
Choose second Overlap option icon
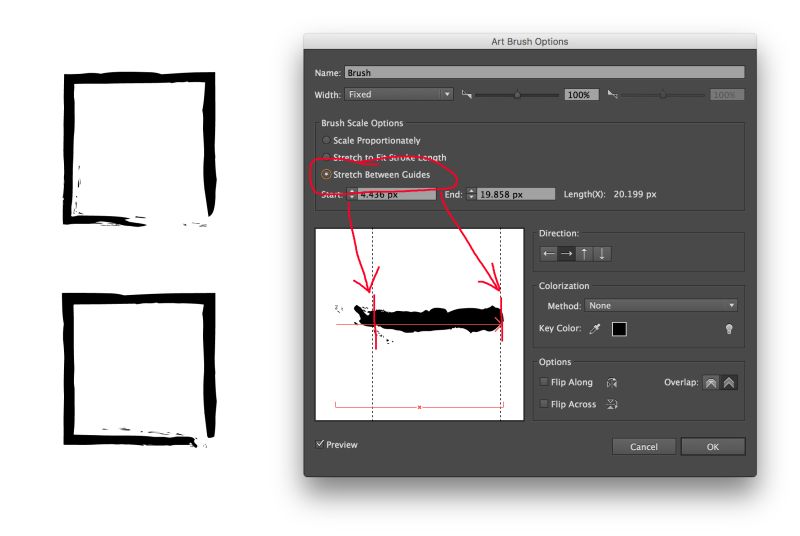click(729, 382)
